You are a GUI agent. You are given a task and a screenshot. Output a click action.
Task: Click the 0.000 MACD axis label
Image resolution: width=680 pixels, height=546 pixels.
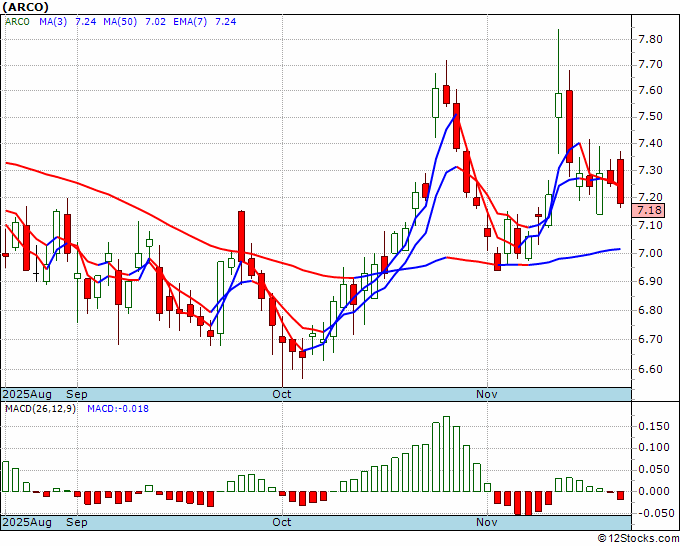pyautogui.click(x=654, y=491)
